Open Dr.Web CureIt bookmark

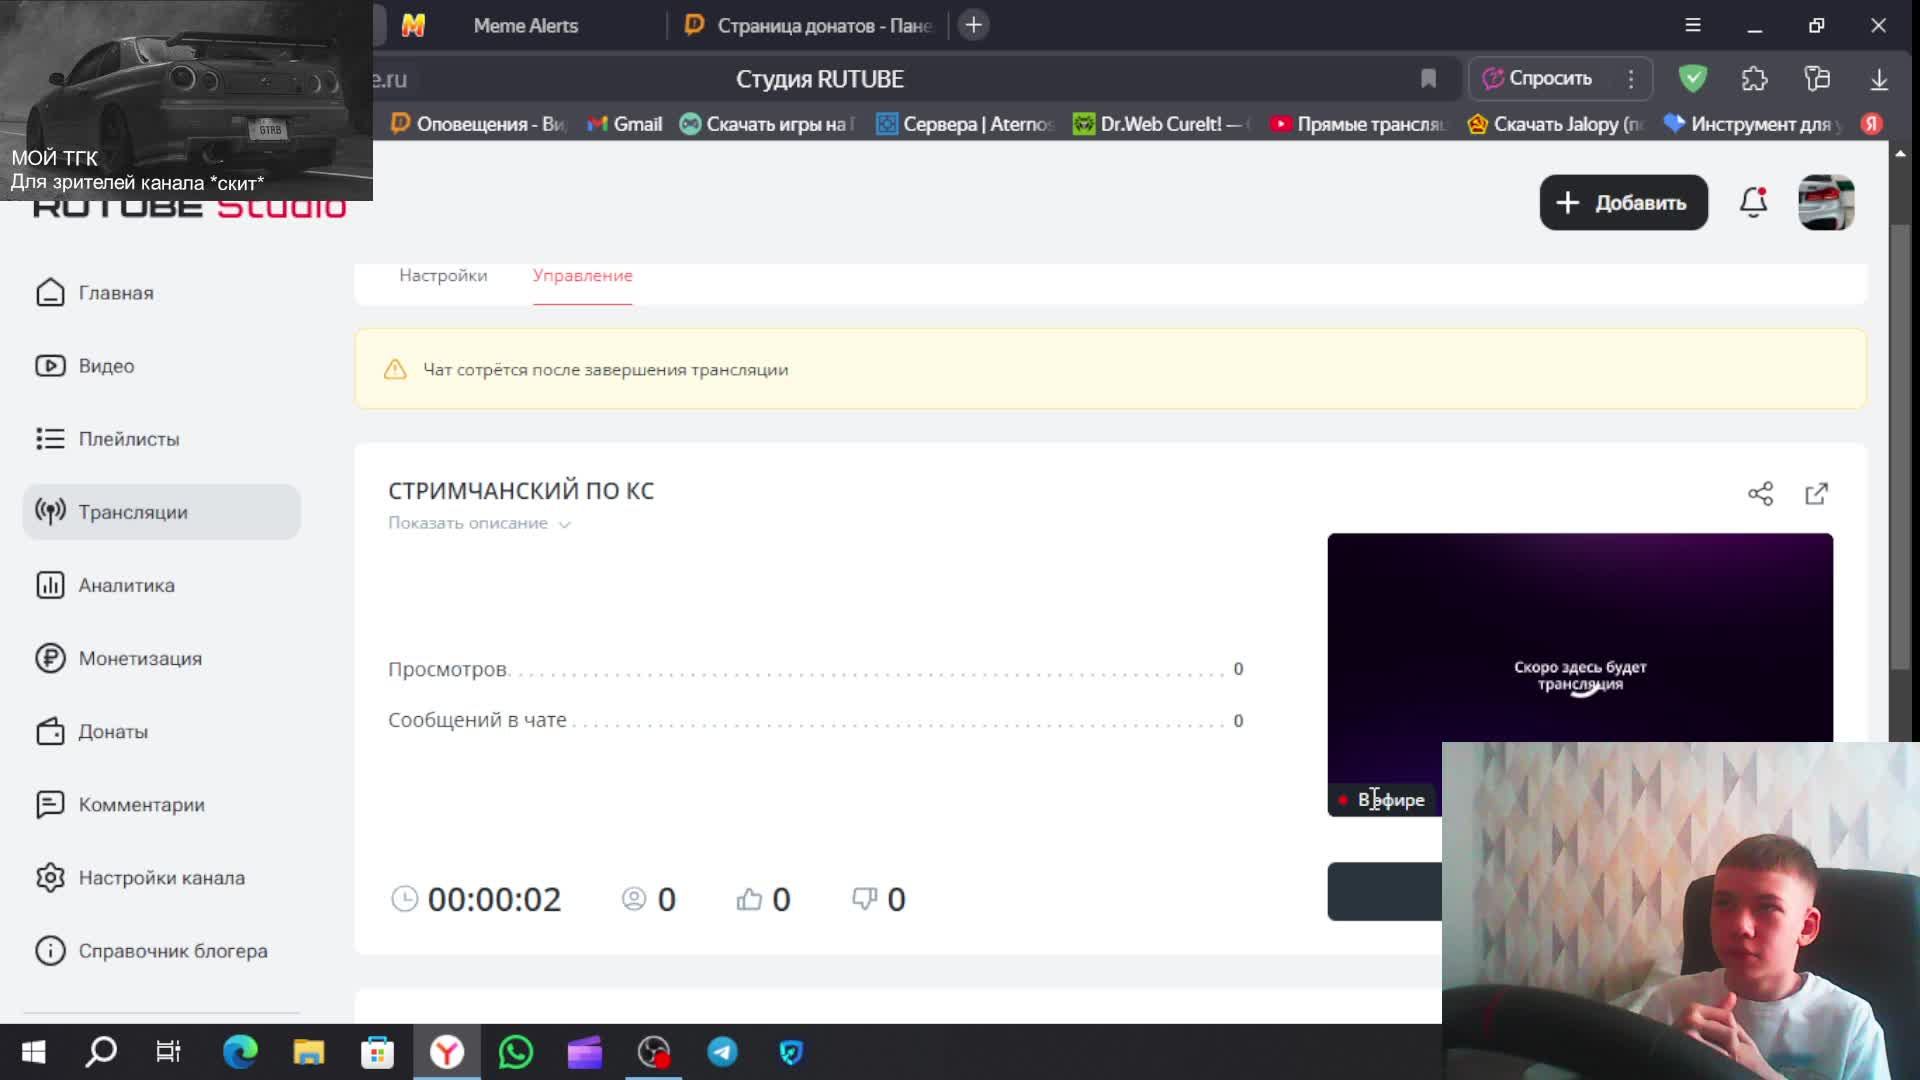tap(1162, 124)
